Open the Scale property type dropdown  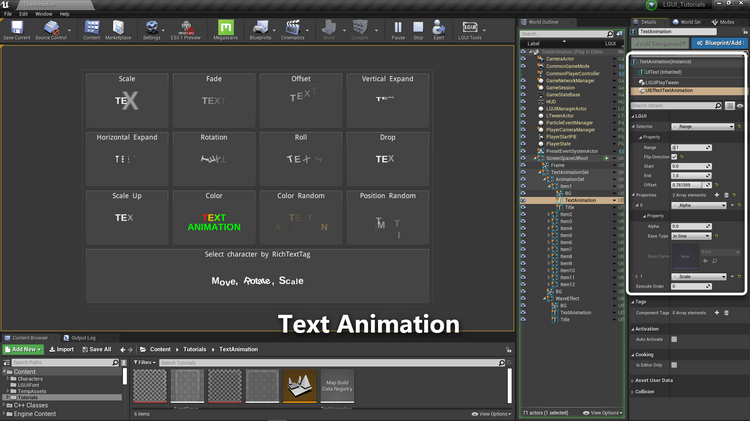click(x=699, y=277)
